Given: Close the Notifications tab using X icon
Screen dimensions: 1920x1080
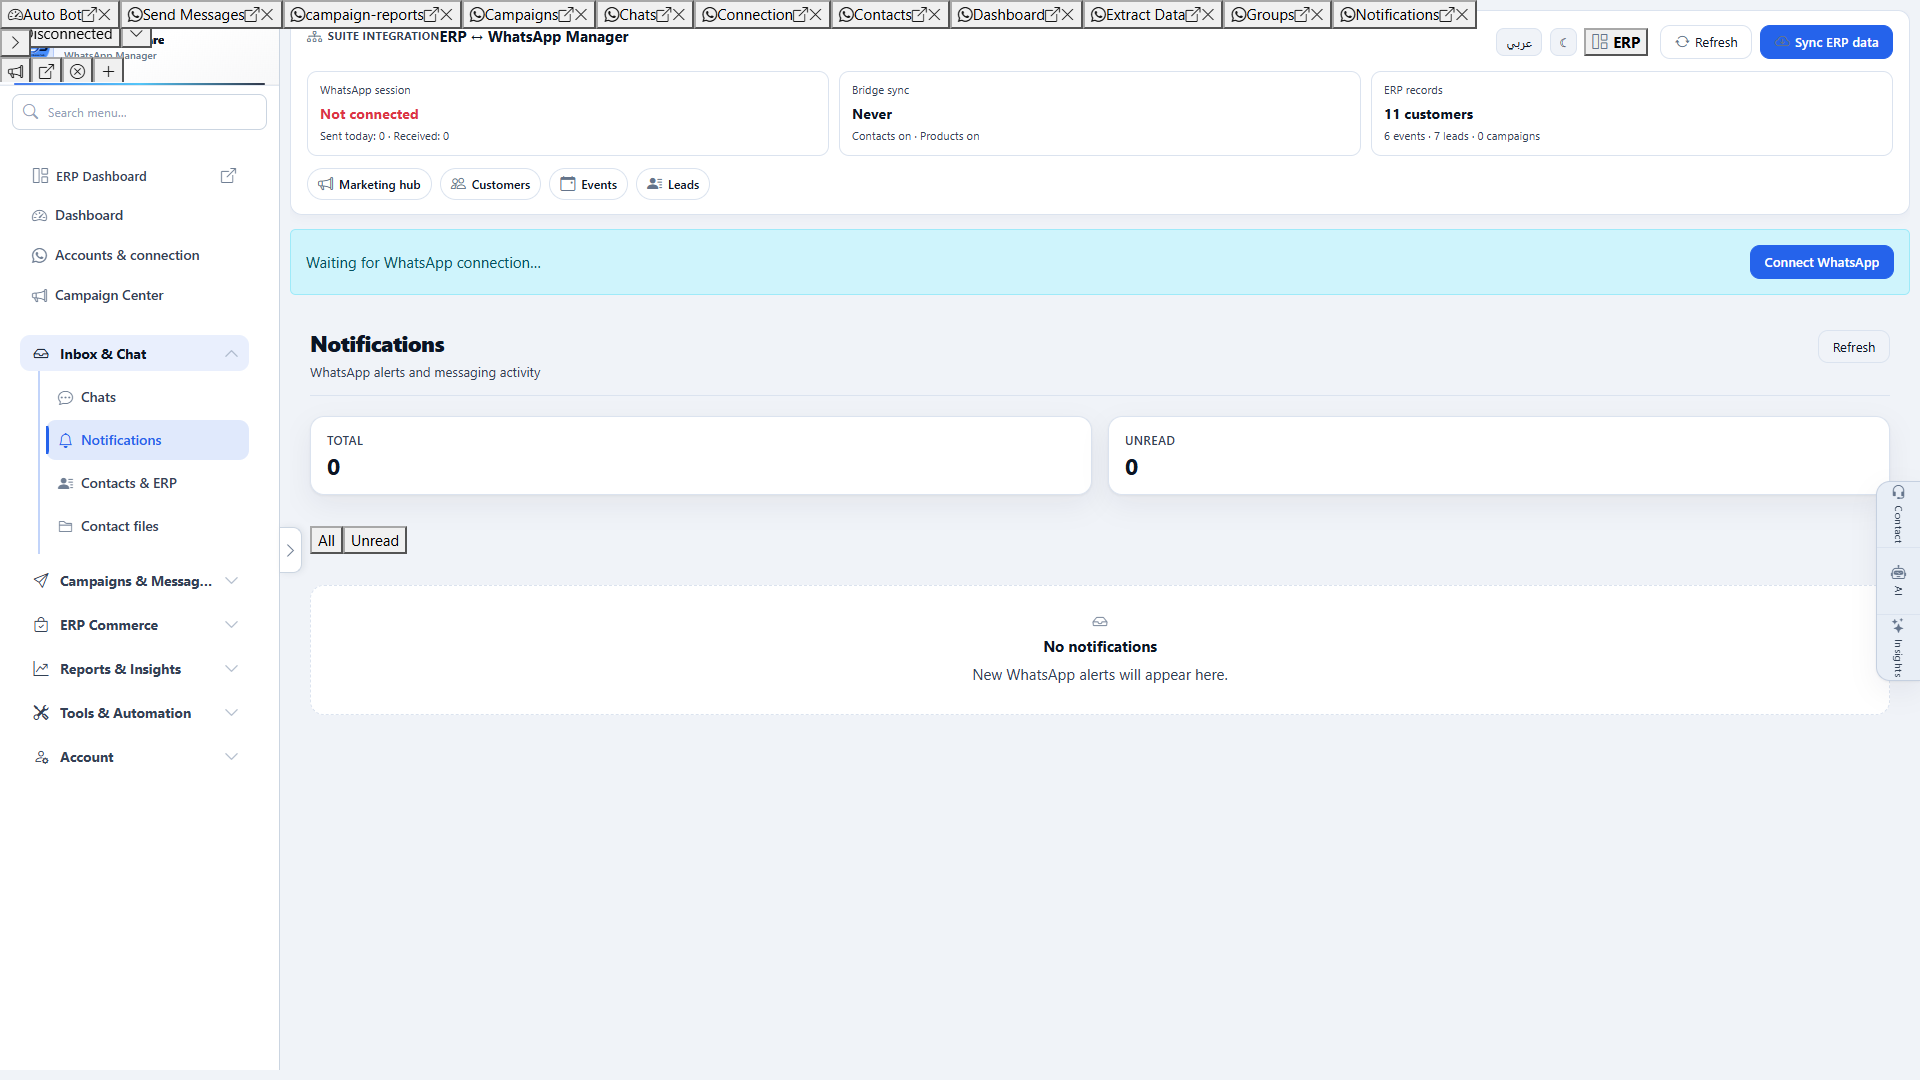Looking at the screenshot, I should [1462, 14].
